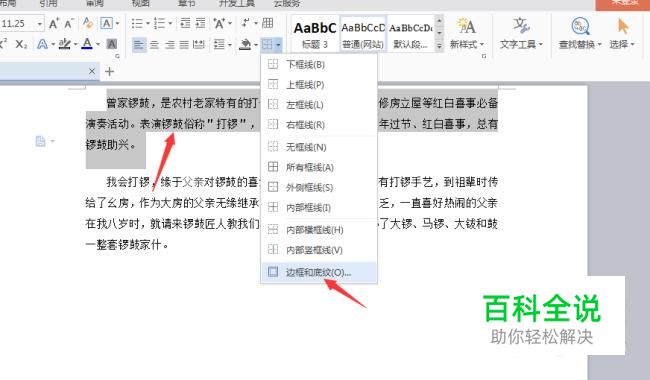The image size is (650, 380).
Task: Choose 外侧框线(S) outside borders
Action: 319,187
